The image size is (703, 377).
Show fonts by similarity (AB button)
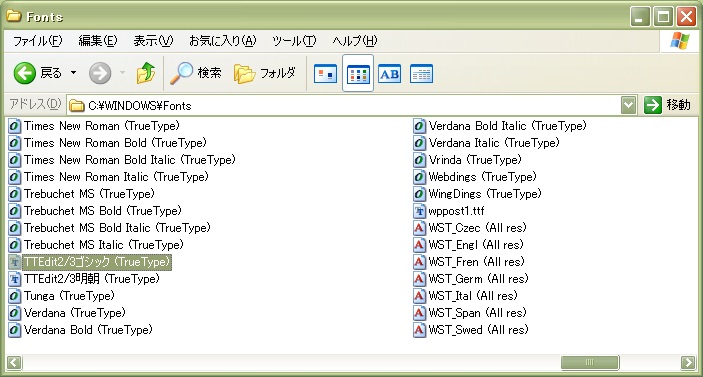[390, 74]
